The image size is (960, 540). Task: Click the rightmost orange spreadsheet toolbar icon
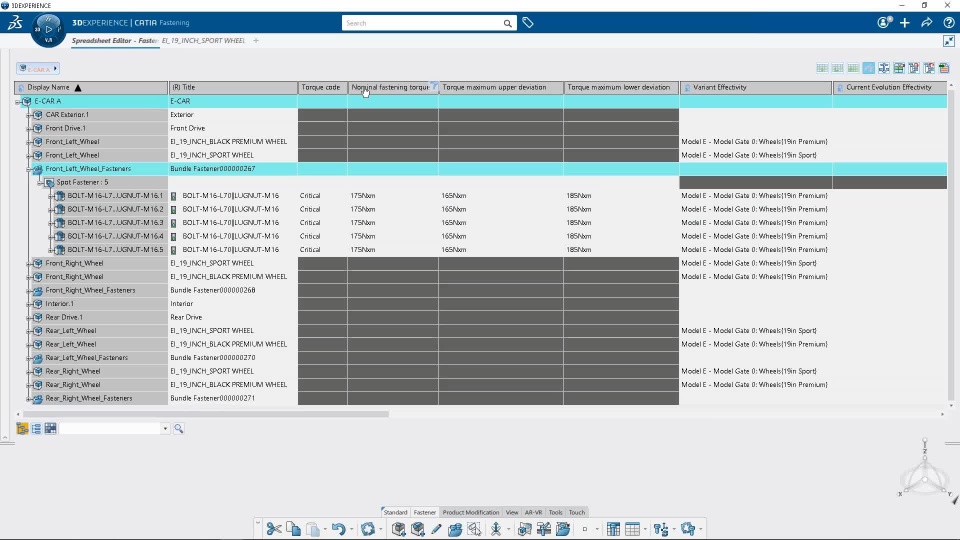tap(944, 68)
